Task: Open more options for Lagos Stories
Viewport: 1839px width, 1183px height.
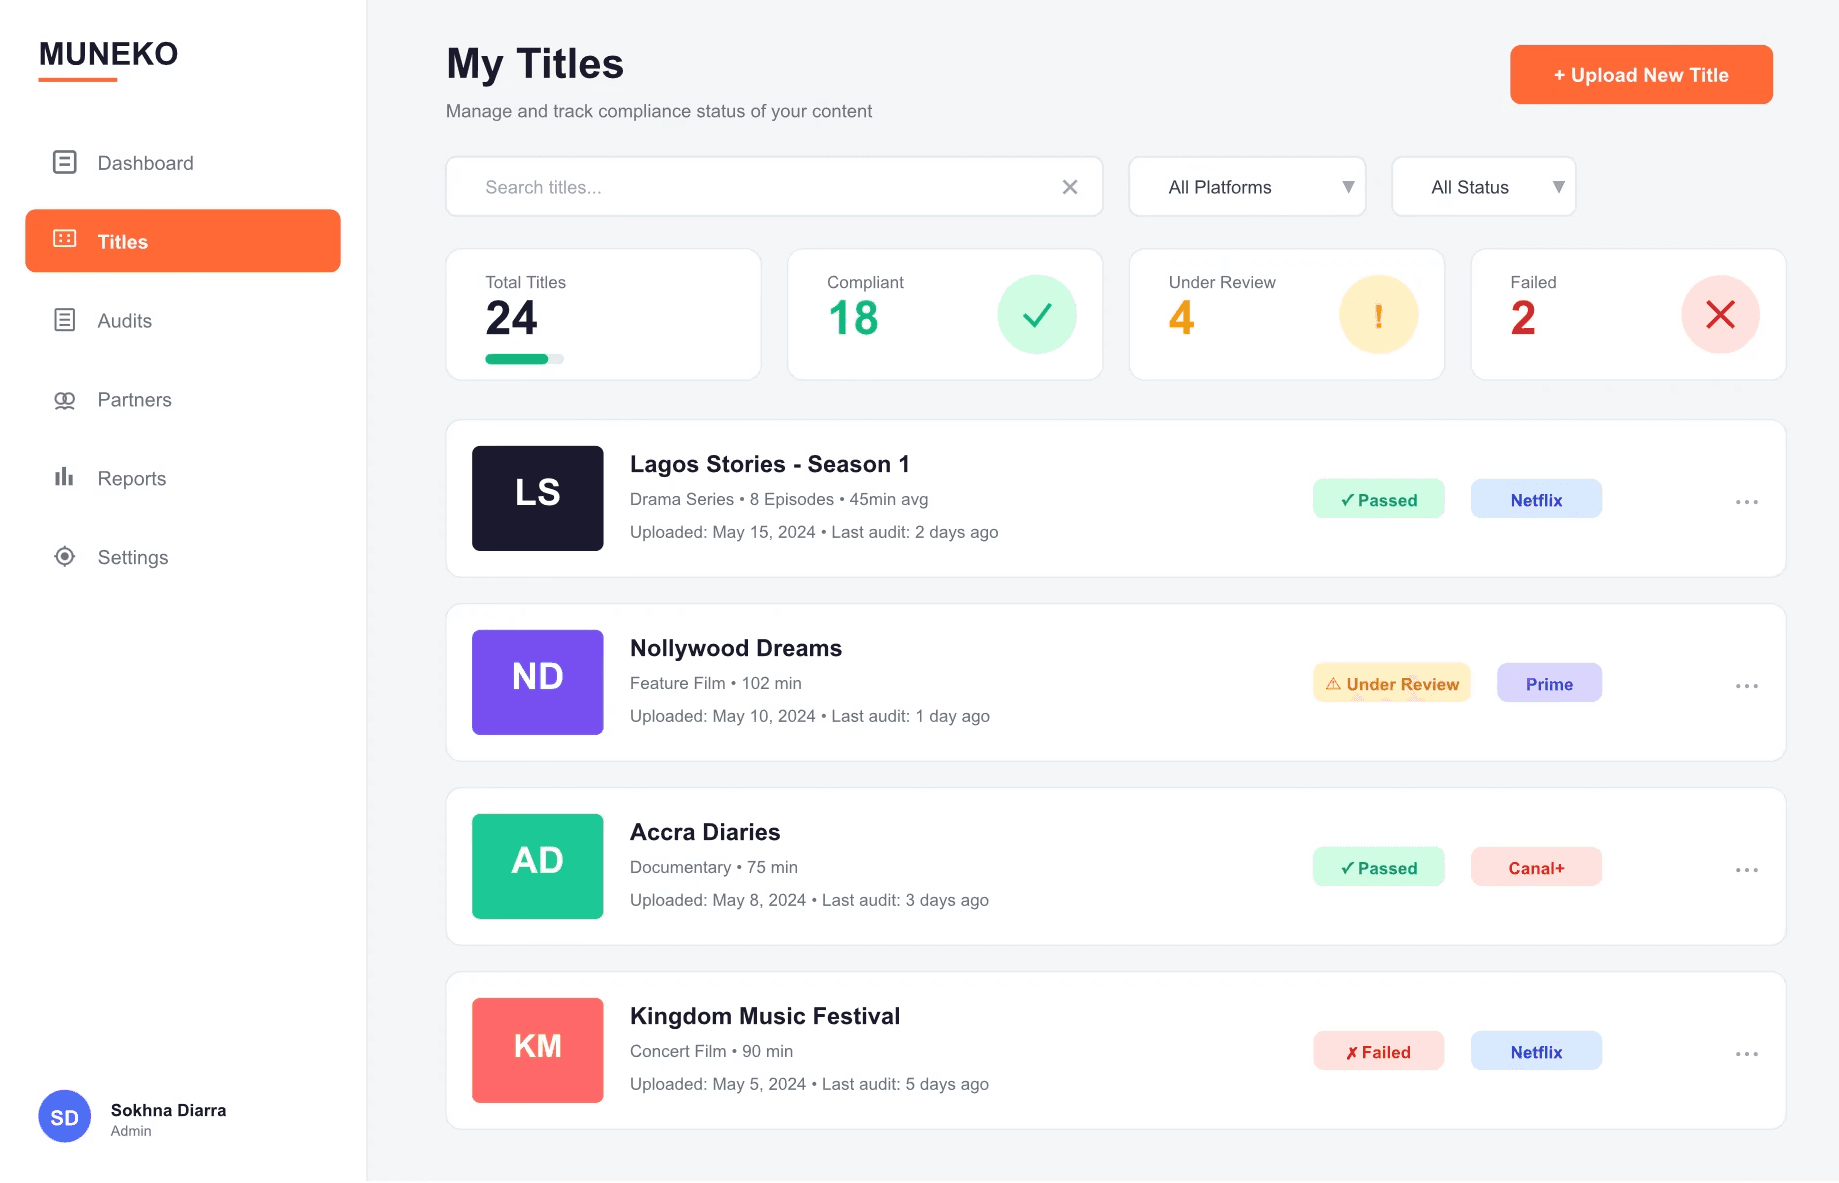Action: pos(1747,501)
